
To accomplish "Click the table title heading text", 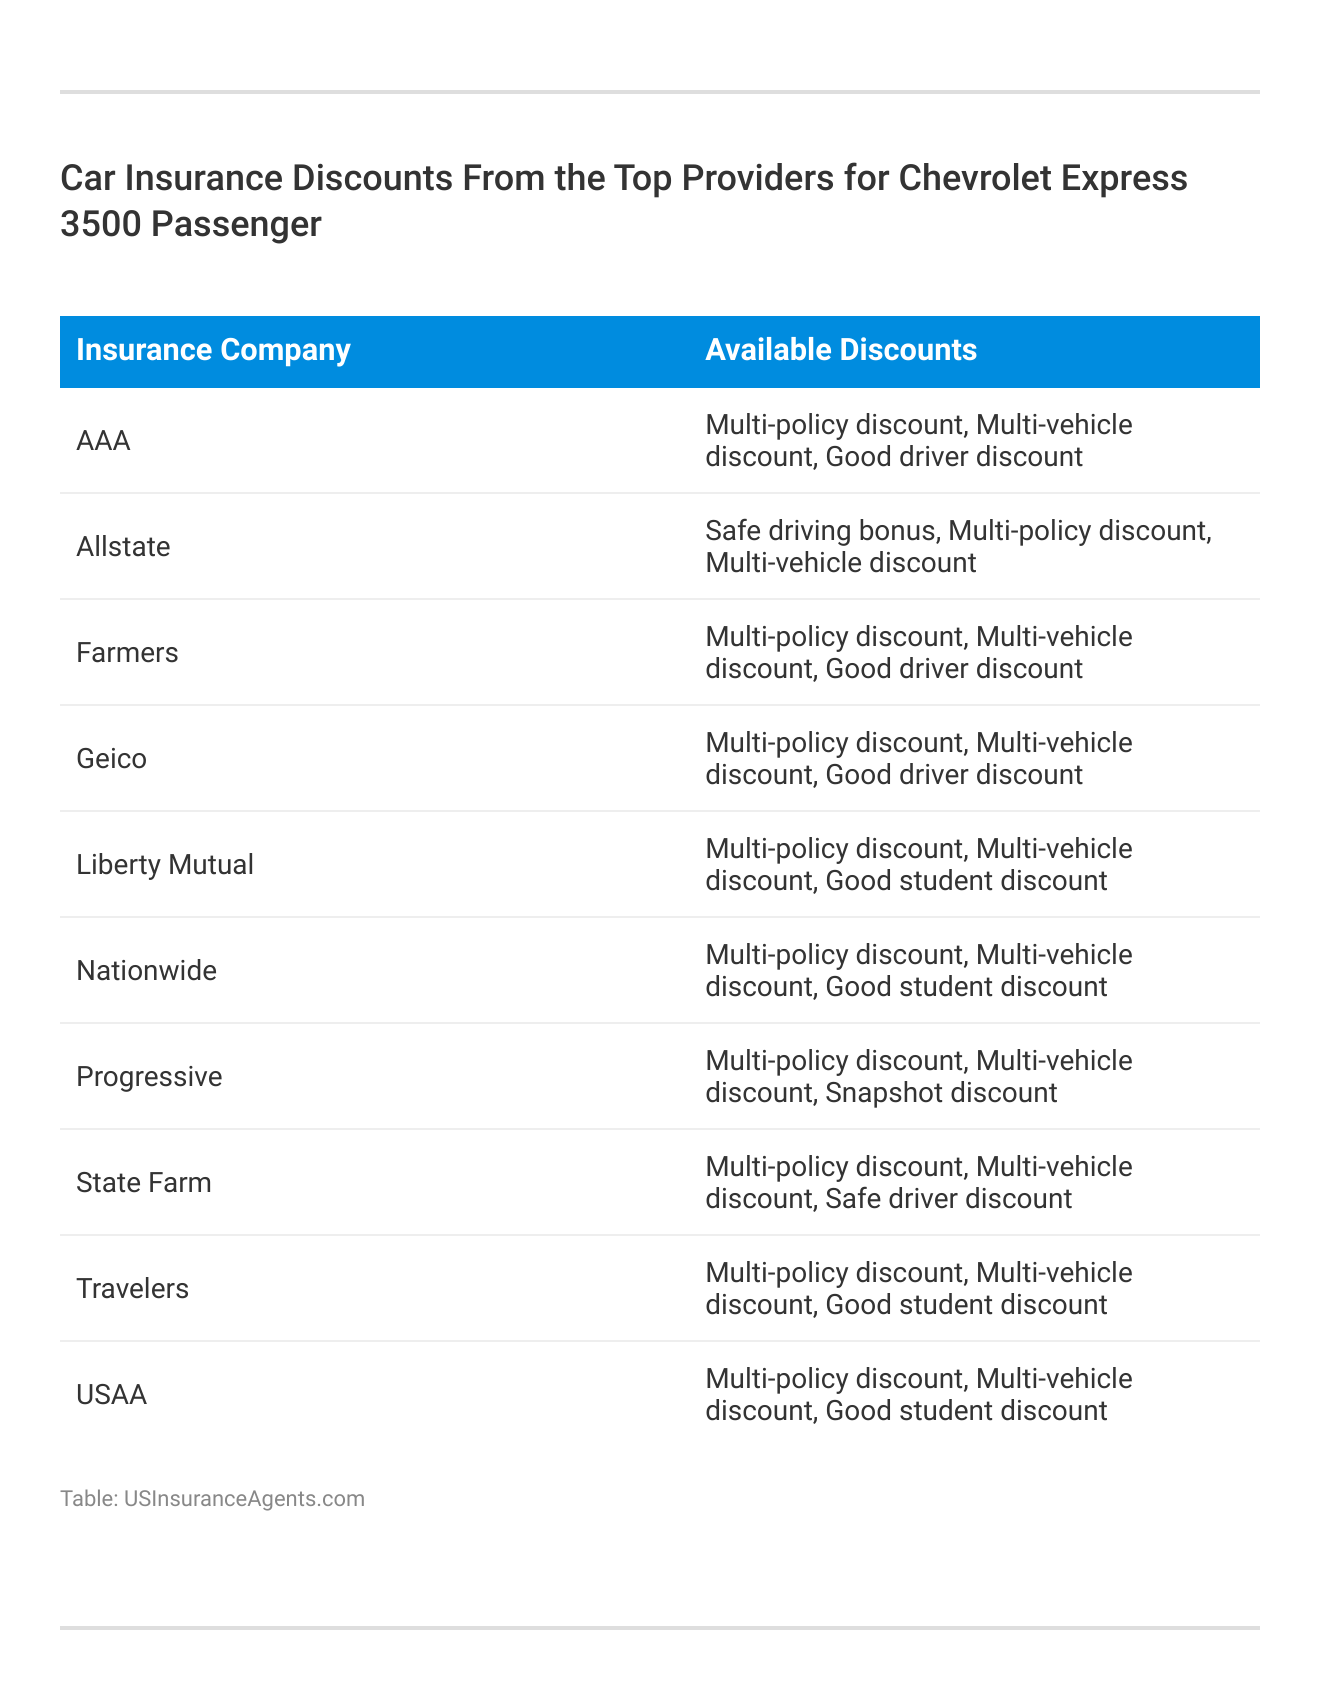I will tap(623, 200).
